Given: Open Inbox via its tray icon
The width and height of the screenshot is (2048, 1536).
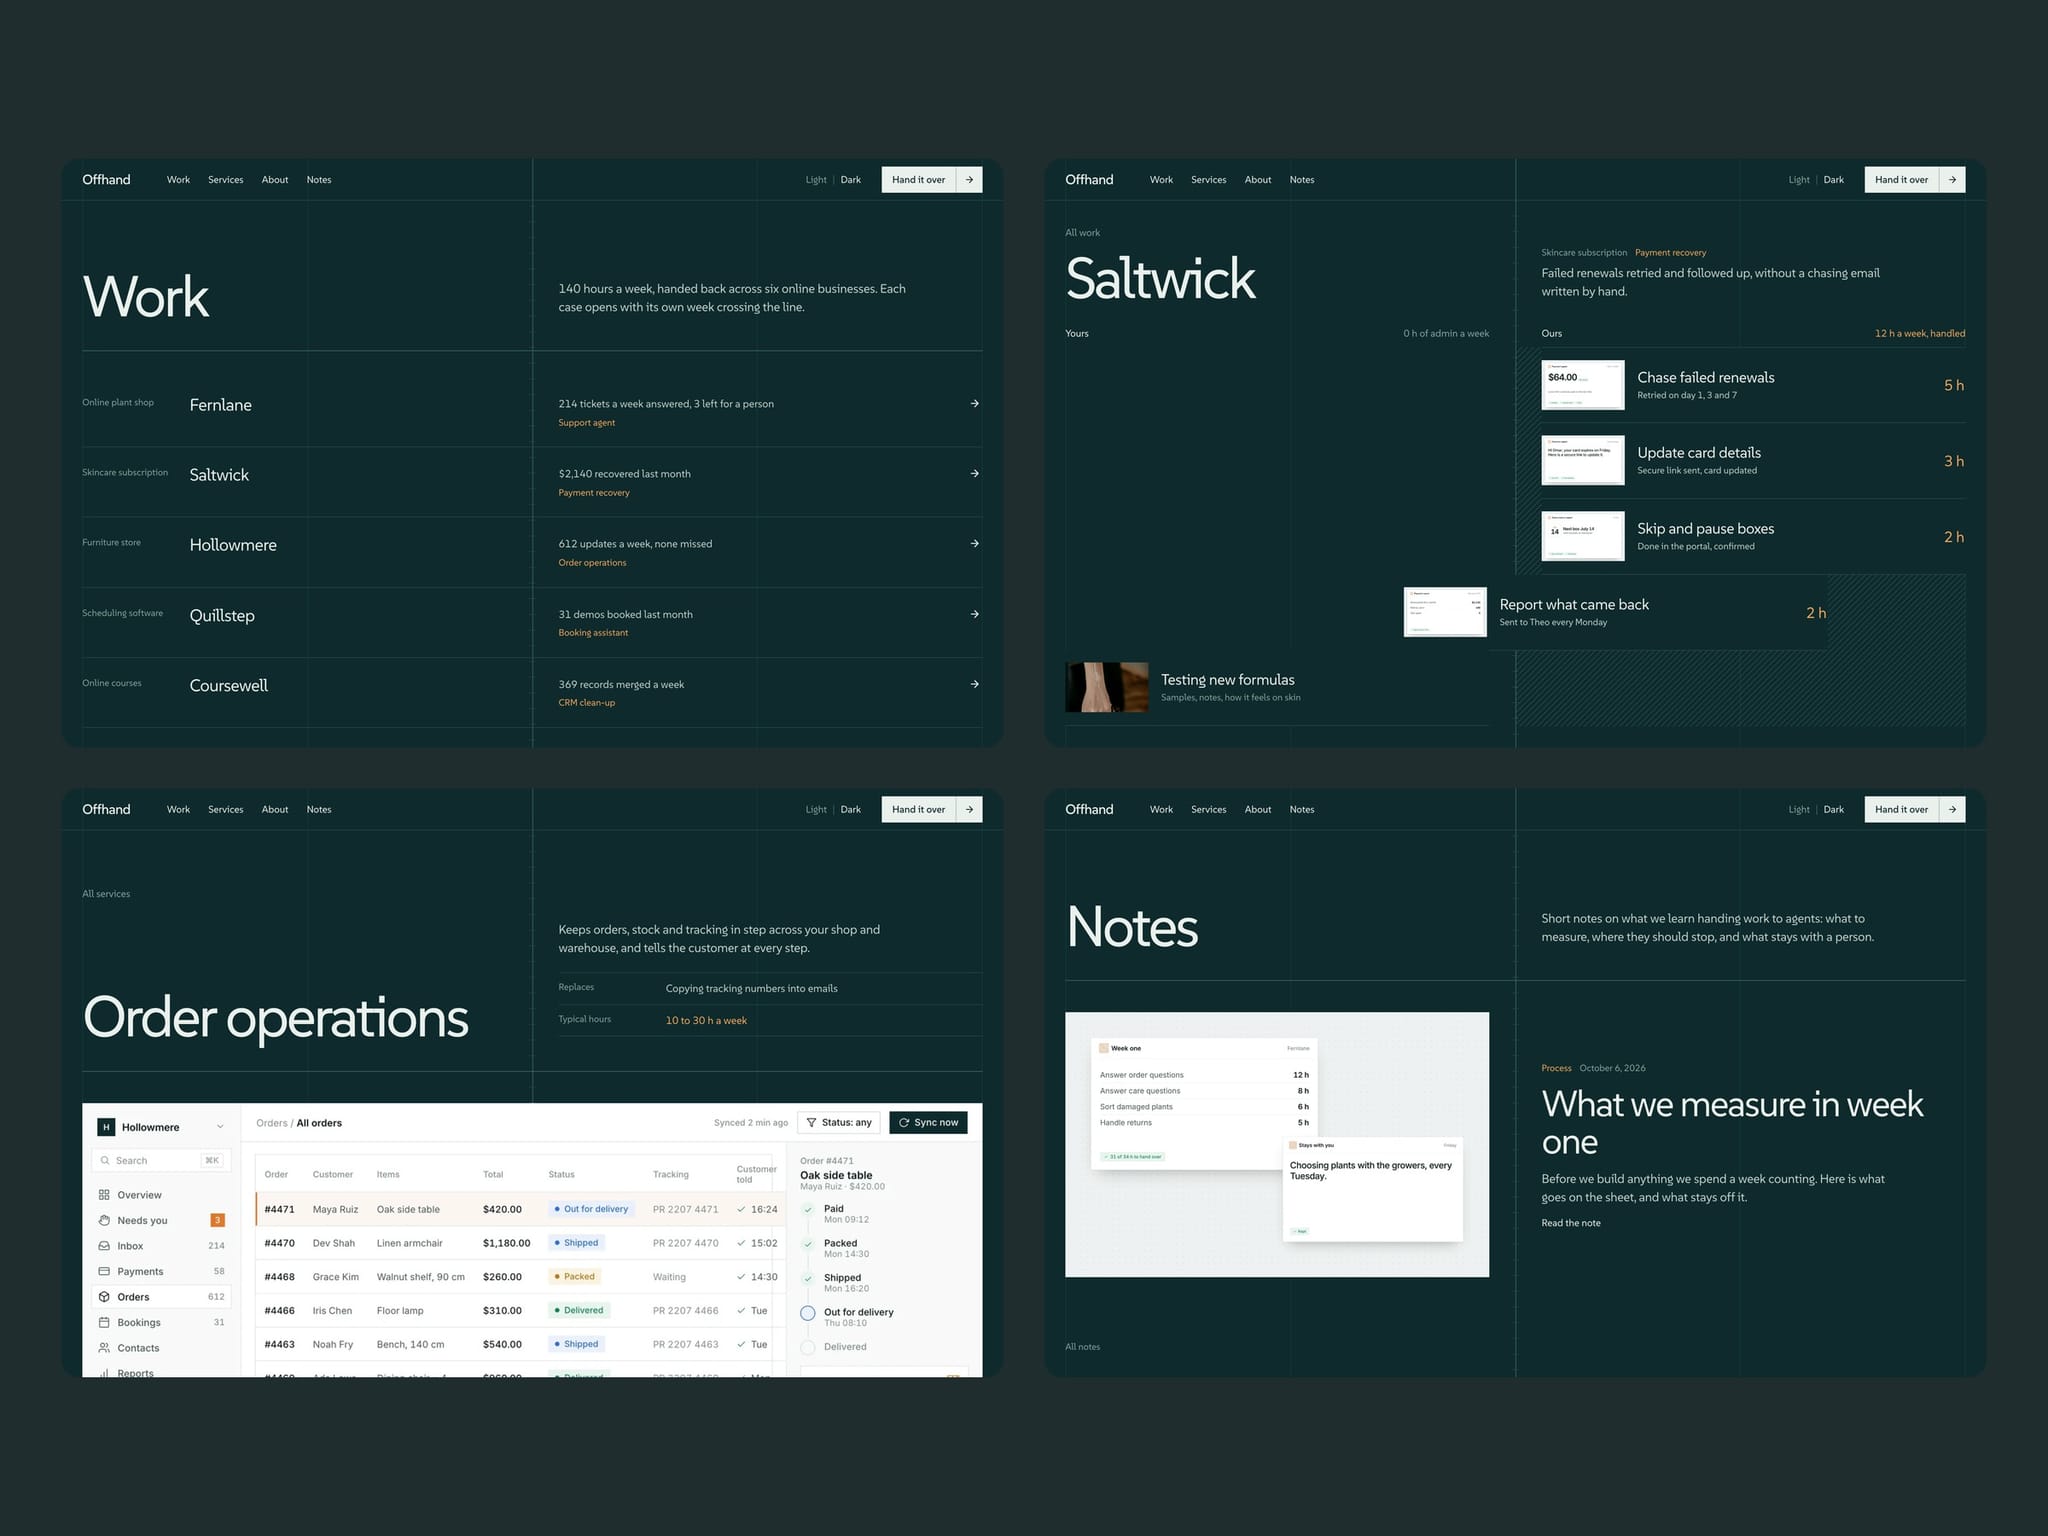Looking at the screenshot, I should pos(104,1246).
